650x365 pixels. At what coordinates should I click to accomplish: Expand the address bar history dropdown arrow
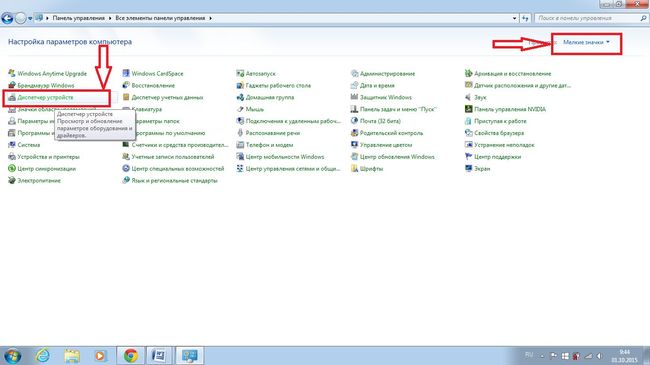514,18
